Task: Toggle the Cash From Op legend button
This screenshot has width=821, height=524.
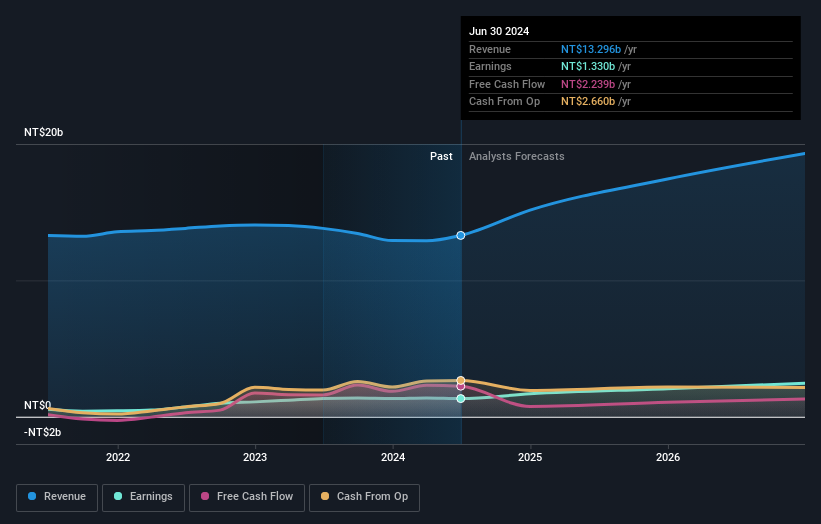Action: (x=364, y=497)
